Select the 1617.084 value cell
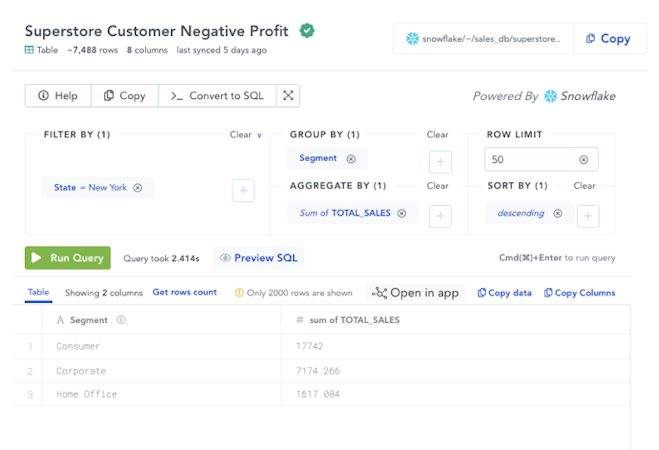659x450 pixels. [x=456, y=394]
